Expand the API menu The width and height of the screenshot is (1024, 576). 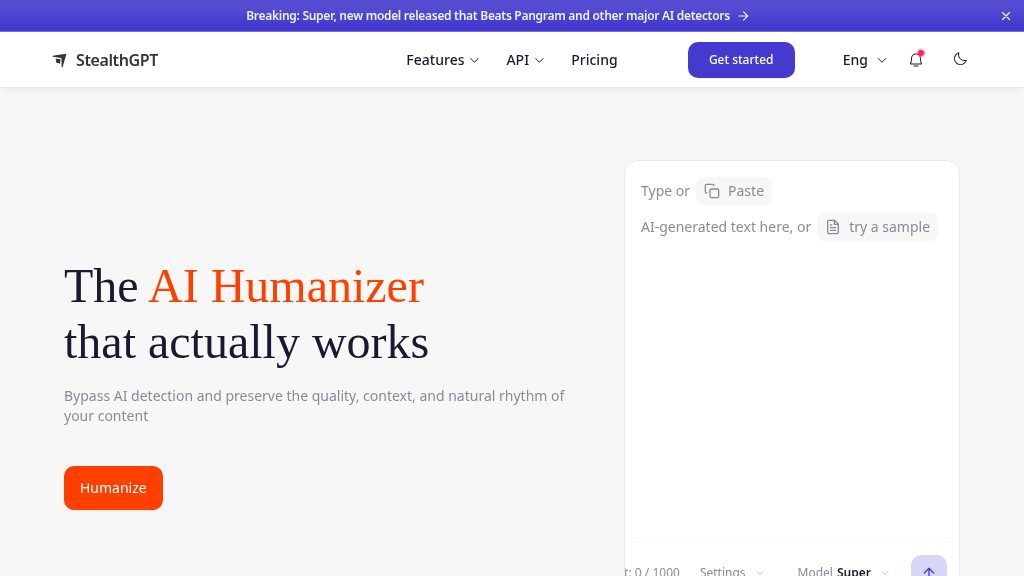[x=524, y=60]
